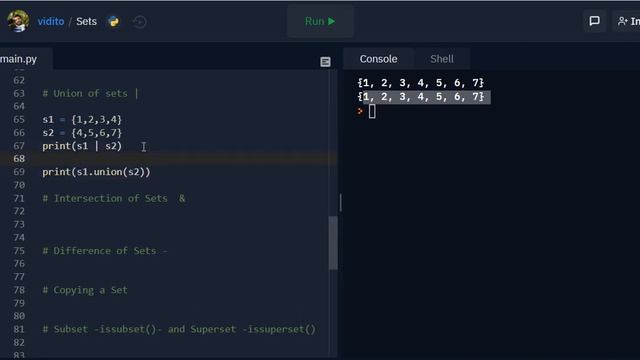
Task: Click line number 81 in gutter
Action: point(19,329)
